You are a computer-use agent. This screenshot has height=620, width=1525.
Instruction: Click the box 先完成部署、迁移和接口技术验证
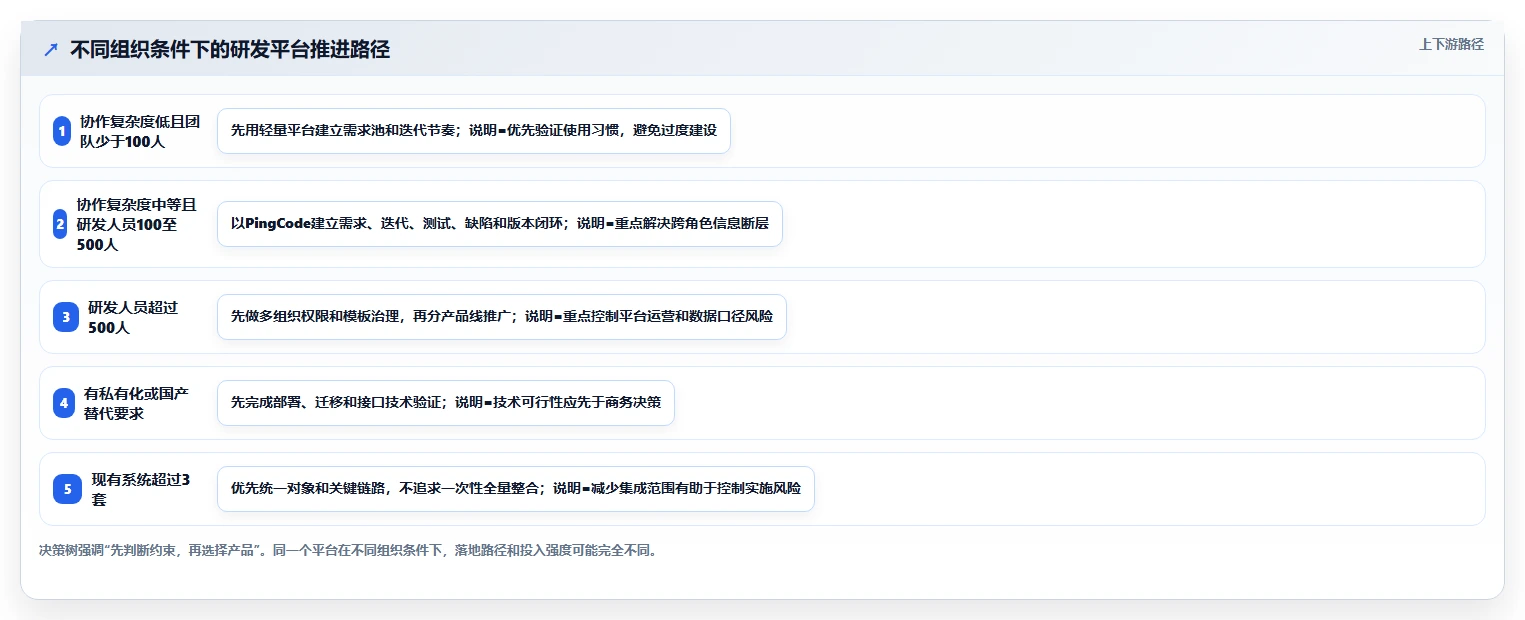tap(446, 403)
